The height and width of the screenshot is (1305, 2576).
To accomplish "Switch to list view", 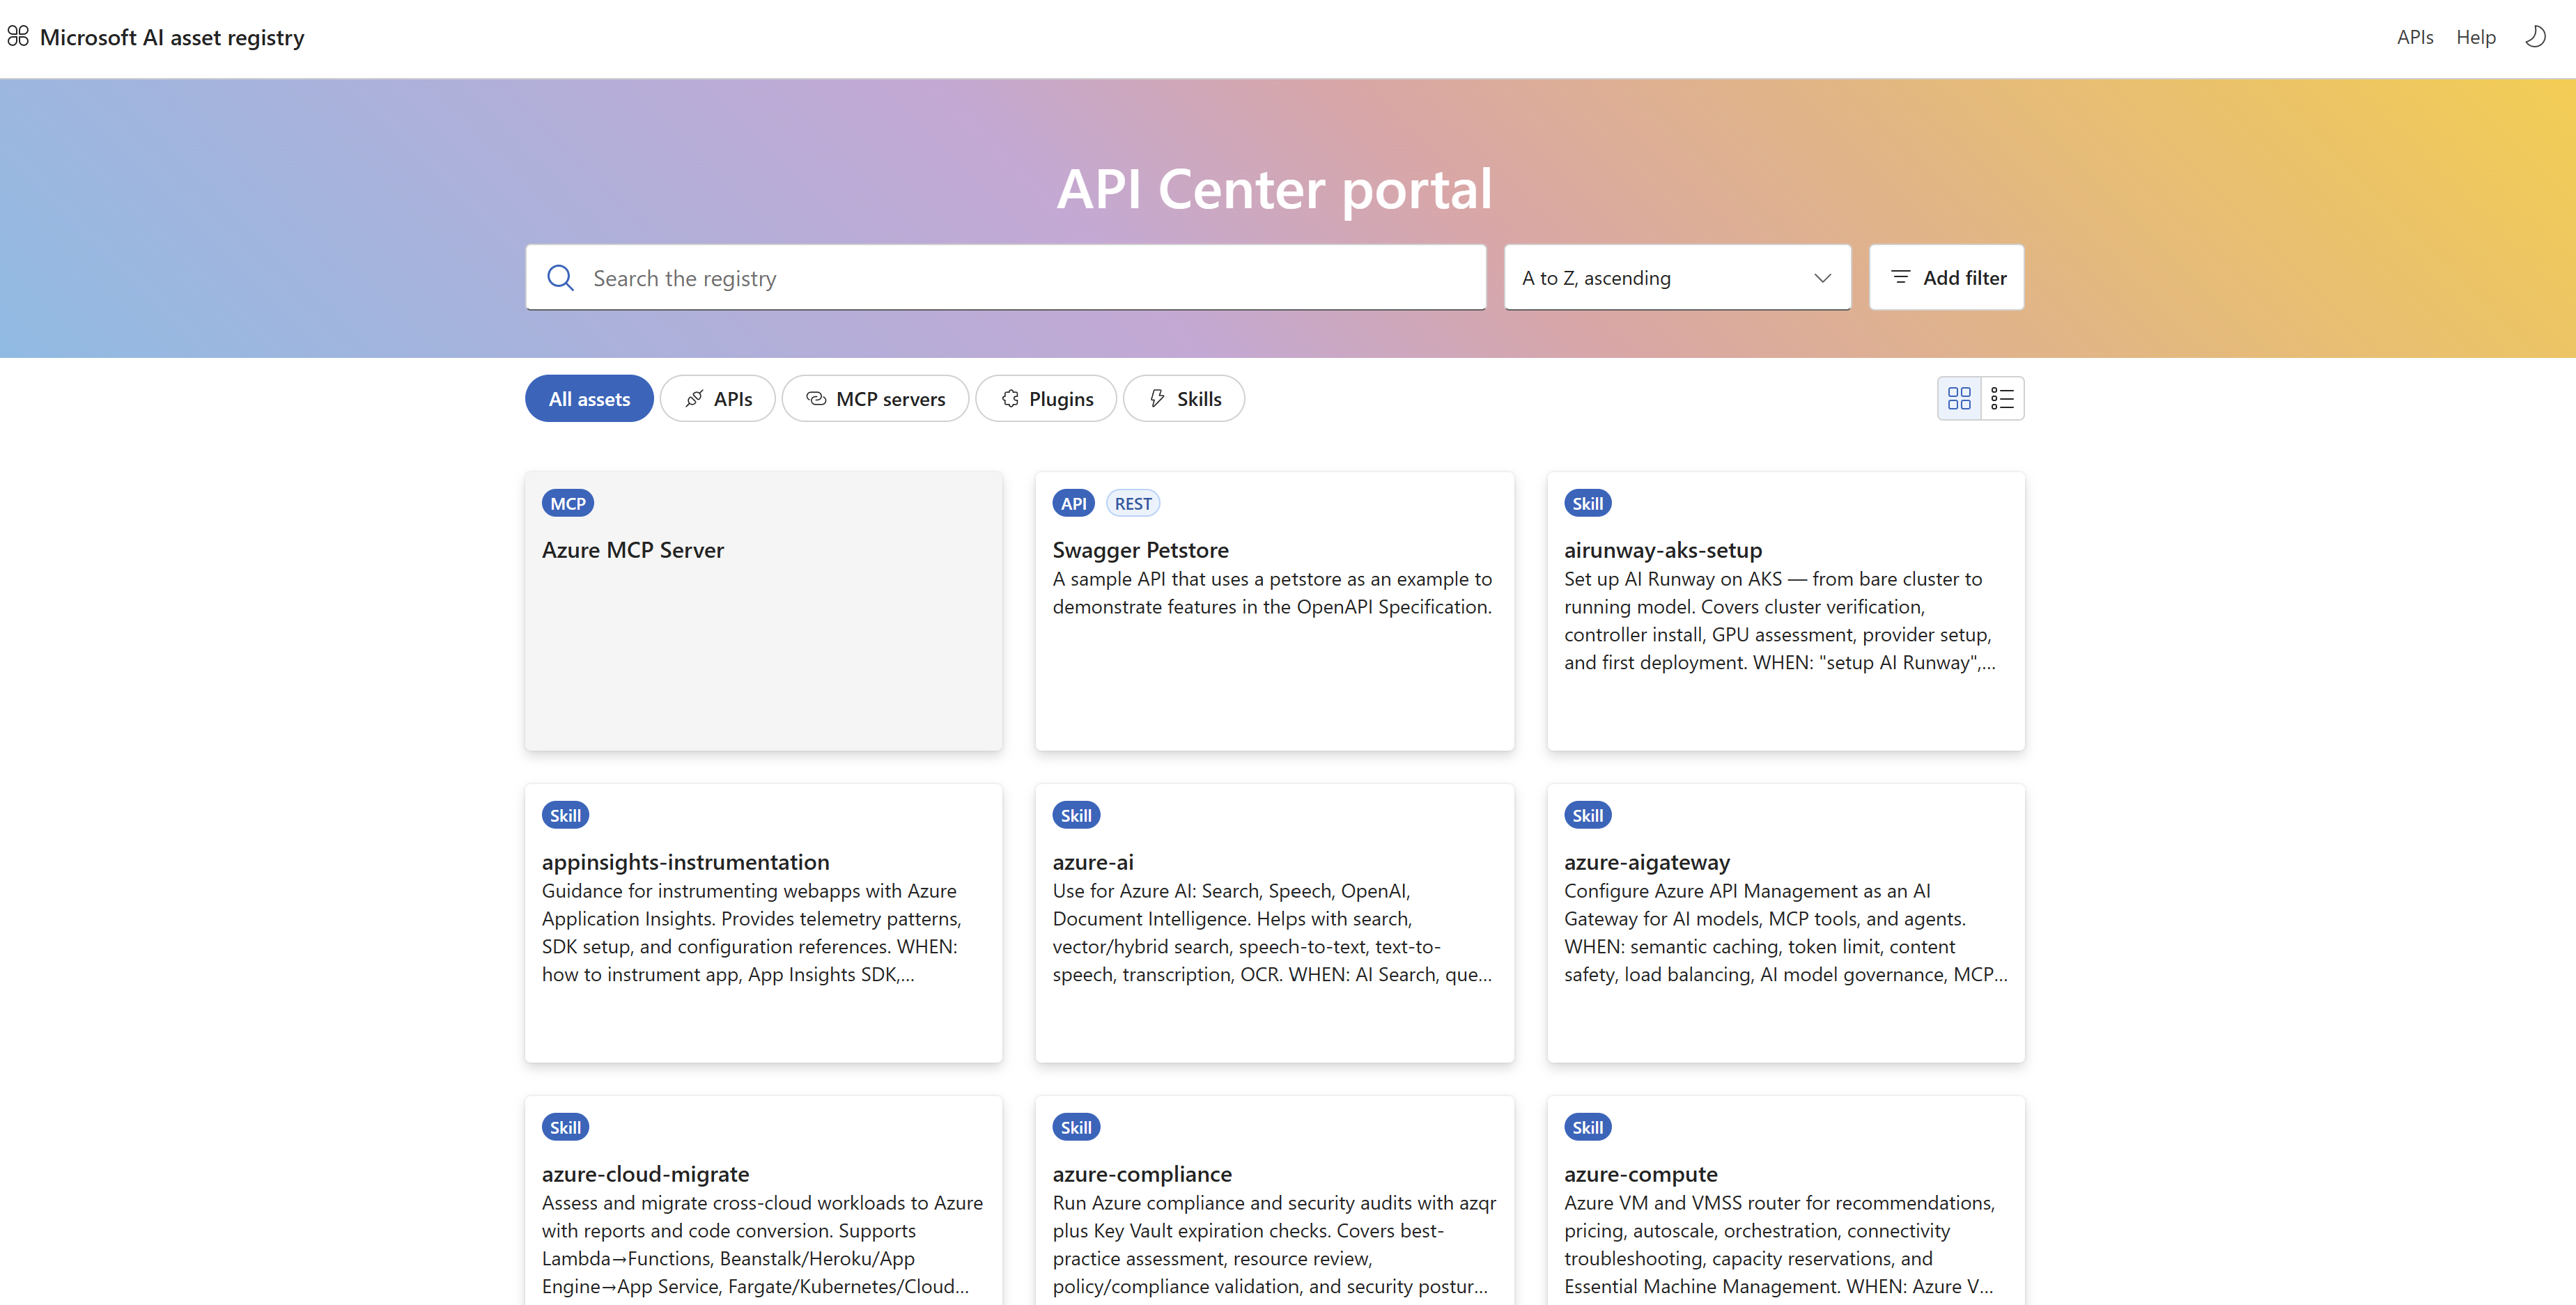I will 2002,398.
